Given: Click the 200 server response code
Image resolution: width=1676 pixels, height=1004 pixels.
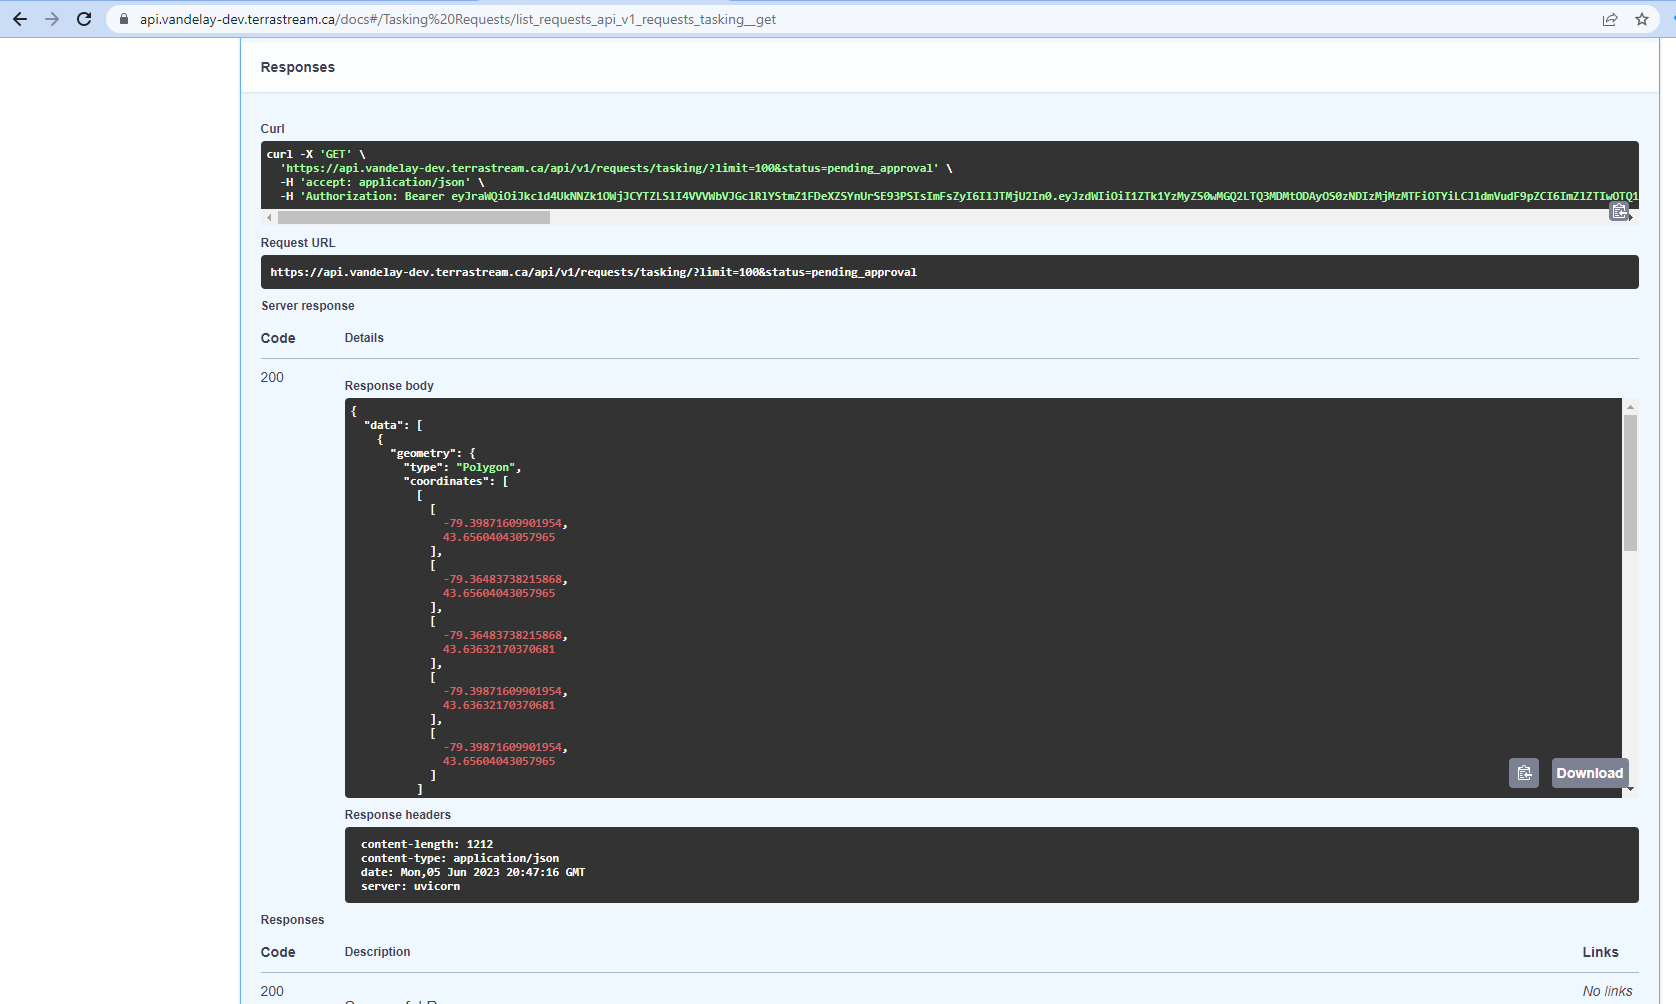Looking at the screenshot, I should click(272, 377).
